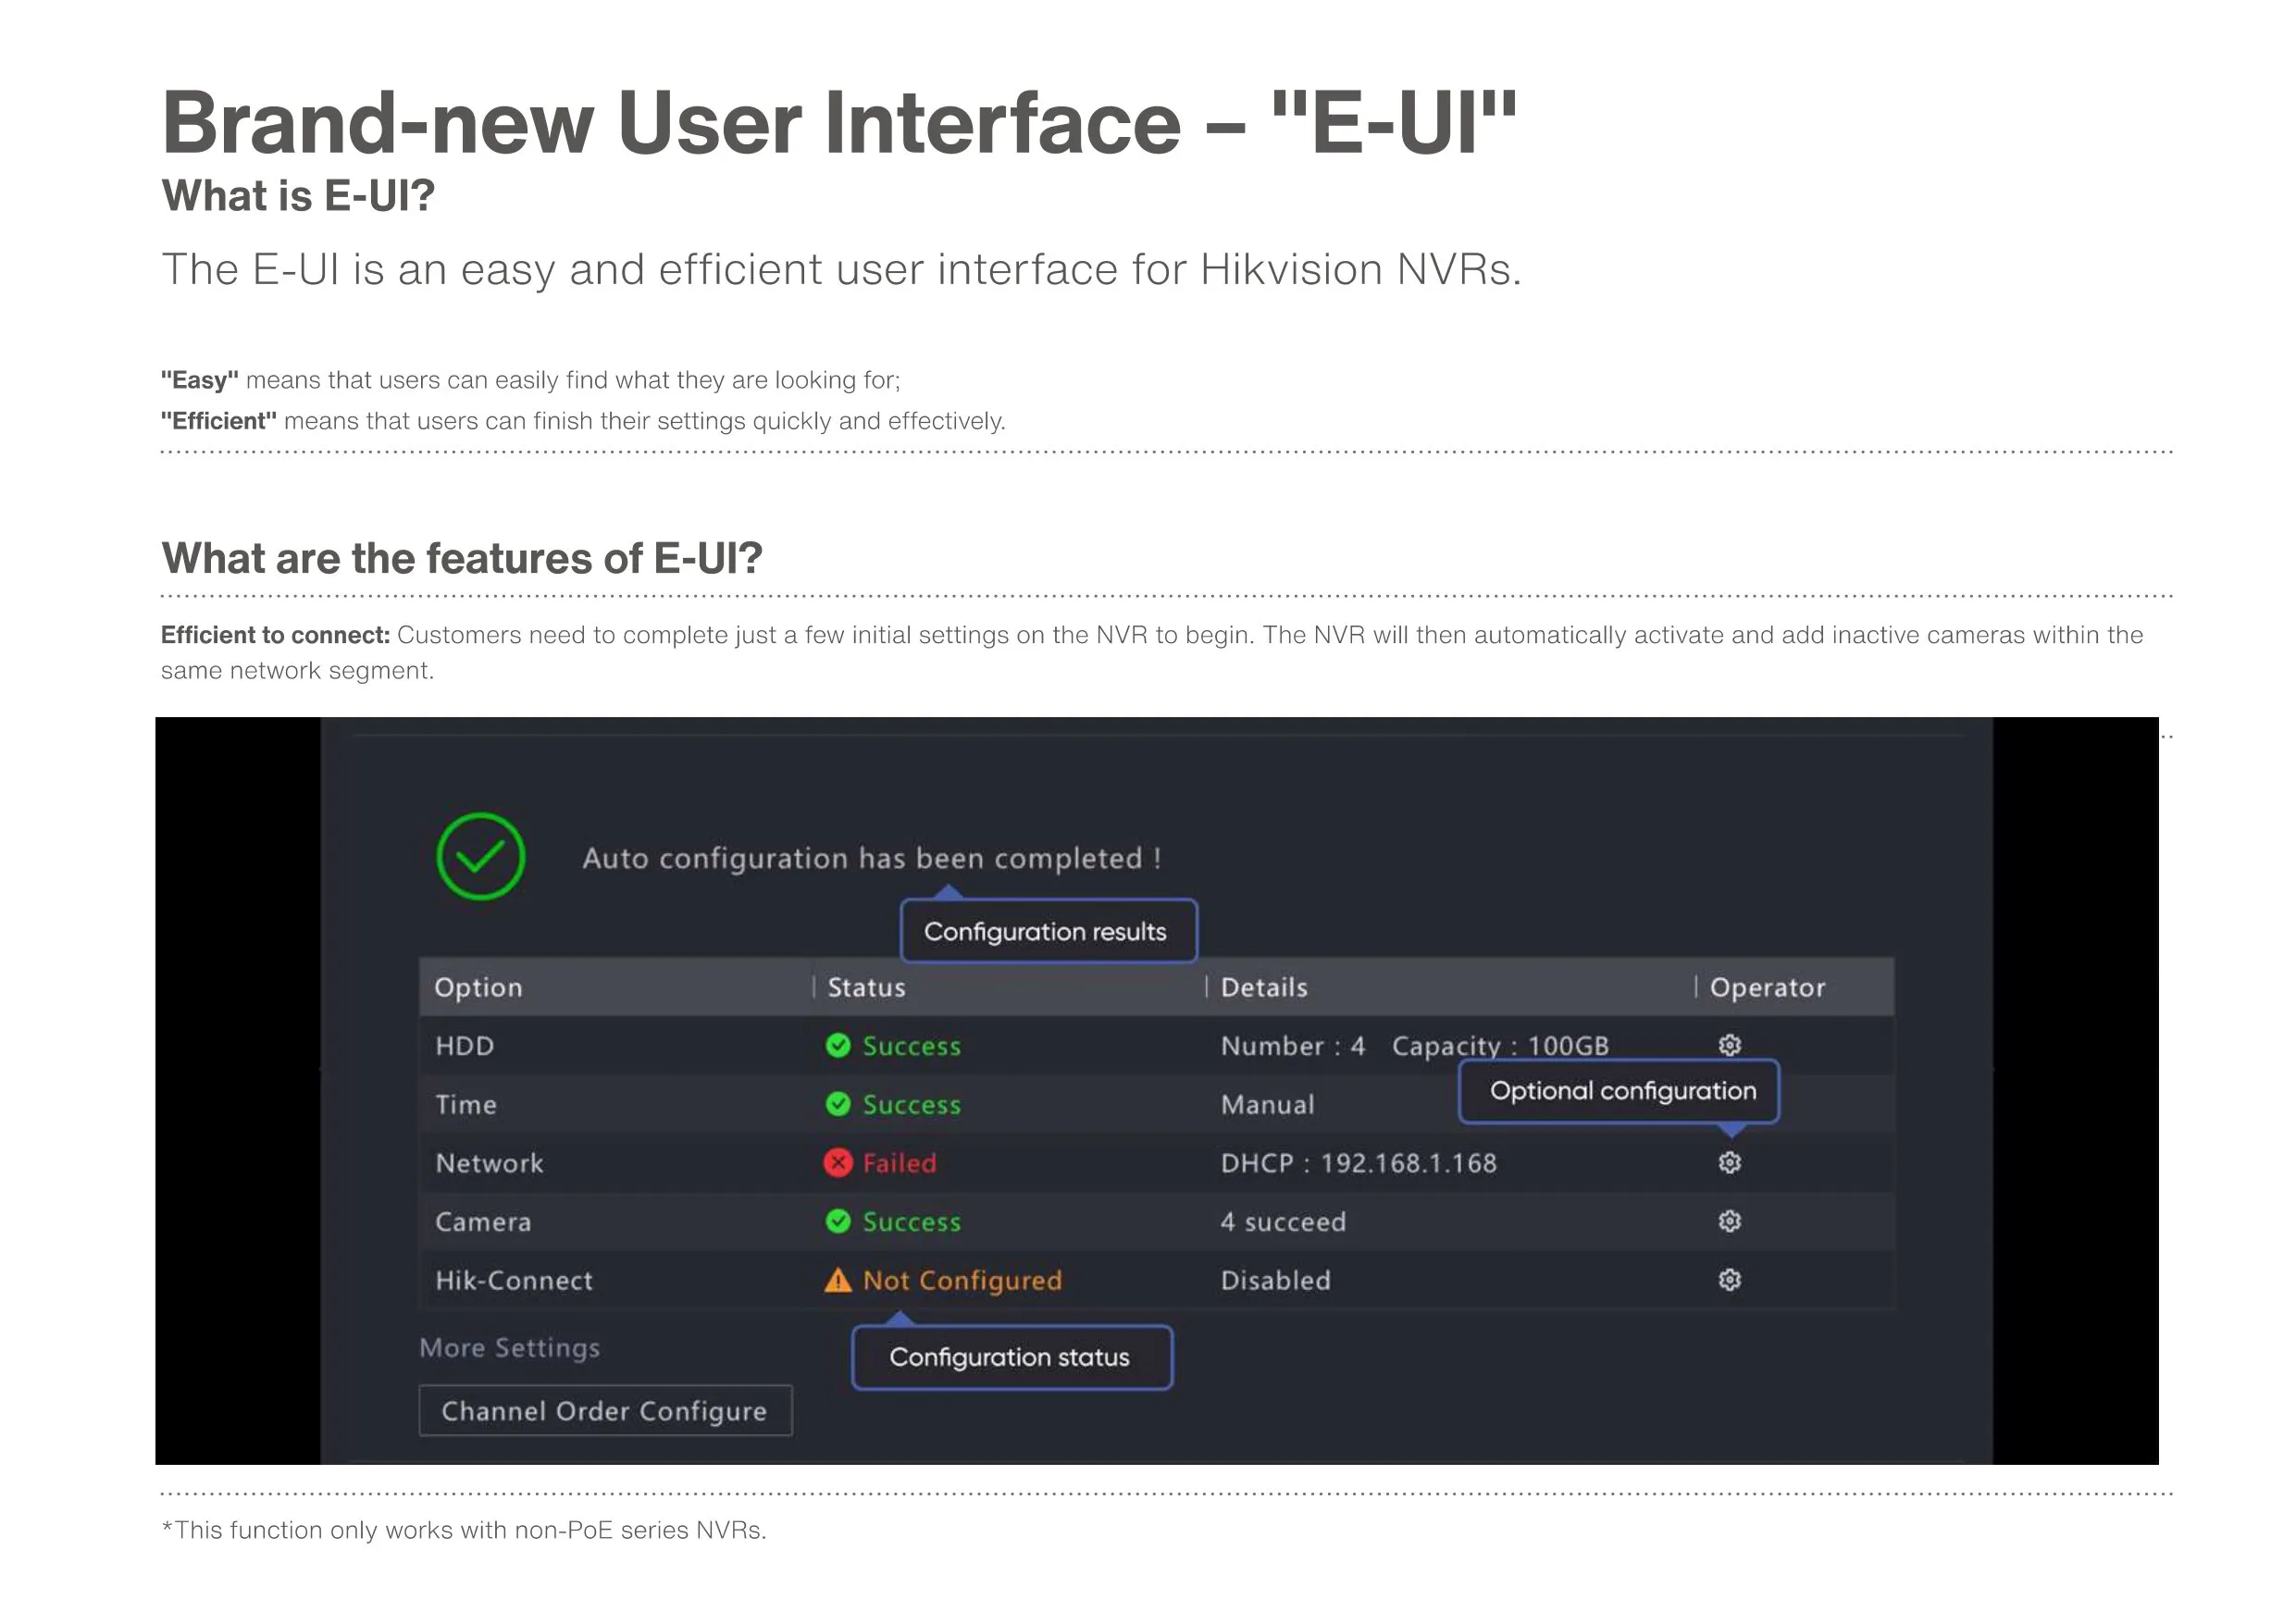Screen dimensions: 2296x1624
Task: Click 'Auto configuration has been completed' message
Action: (871, 858)
